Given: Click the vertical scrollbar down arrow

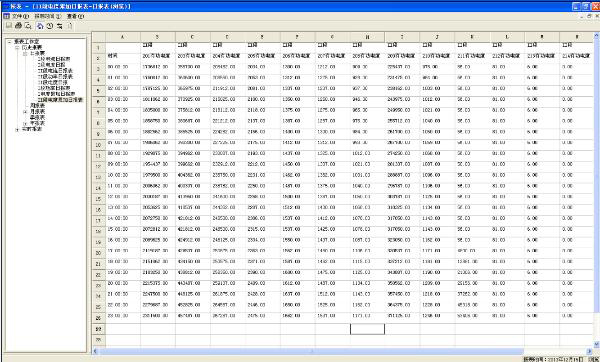Looking at the screenshot, I should [x=597, y=344].
